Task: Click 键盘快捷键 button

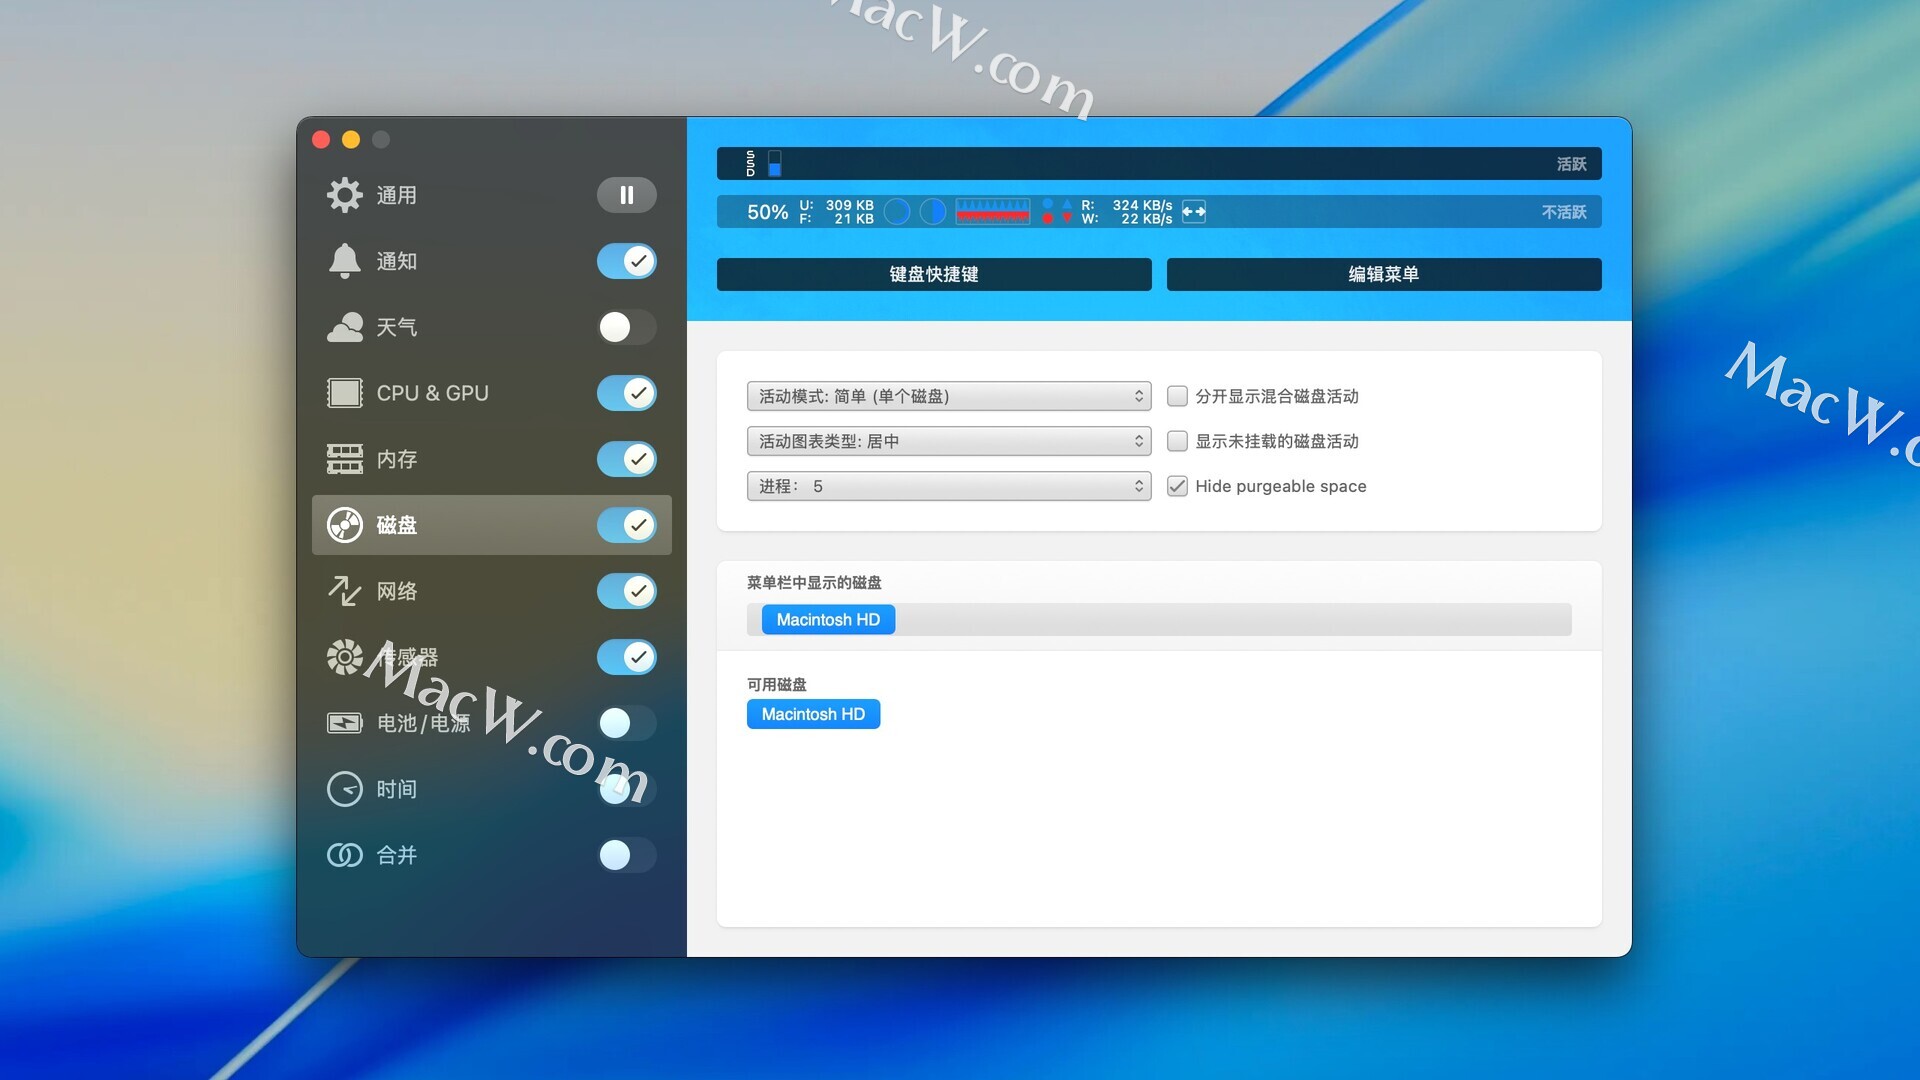Action: point(933,274)
